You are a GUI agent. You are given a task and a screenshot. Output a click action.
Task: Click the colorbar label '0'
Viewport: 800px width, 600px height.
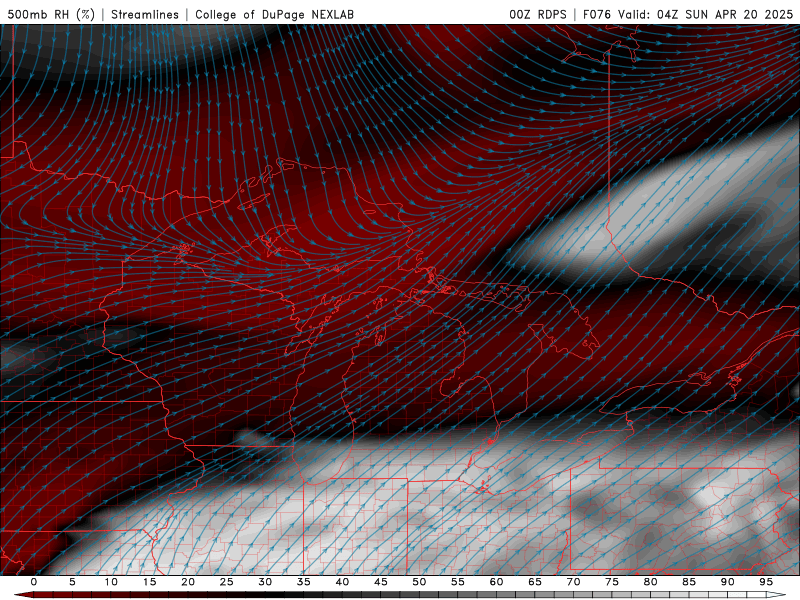pos(34,582)
